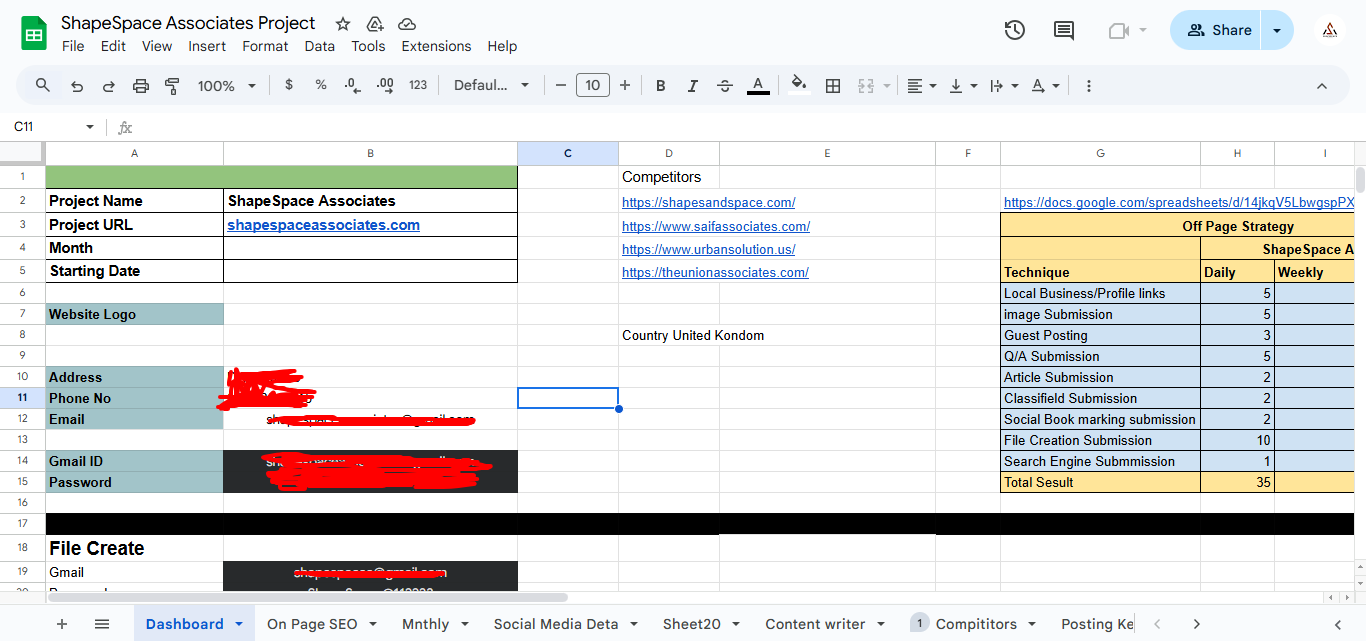Screen dimensions: 1366x641
Task: Open the horizontal align dropdown
Action: coord(921,86)
